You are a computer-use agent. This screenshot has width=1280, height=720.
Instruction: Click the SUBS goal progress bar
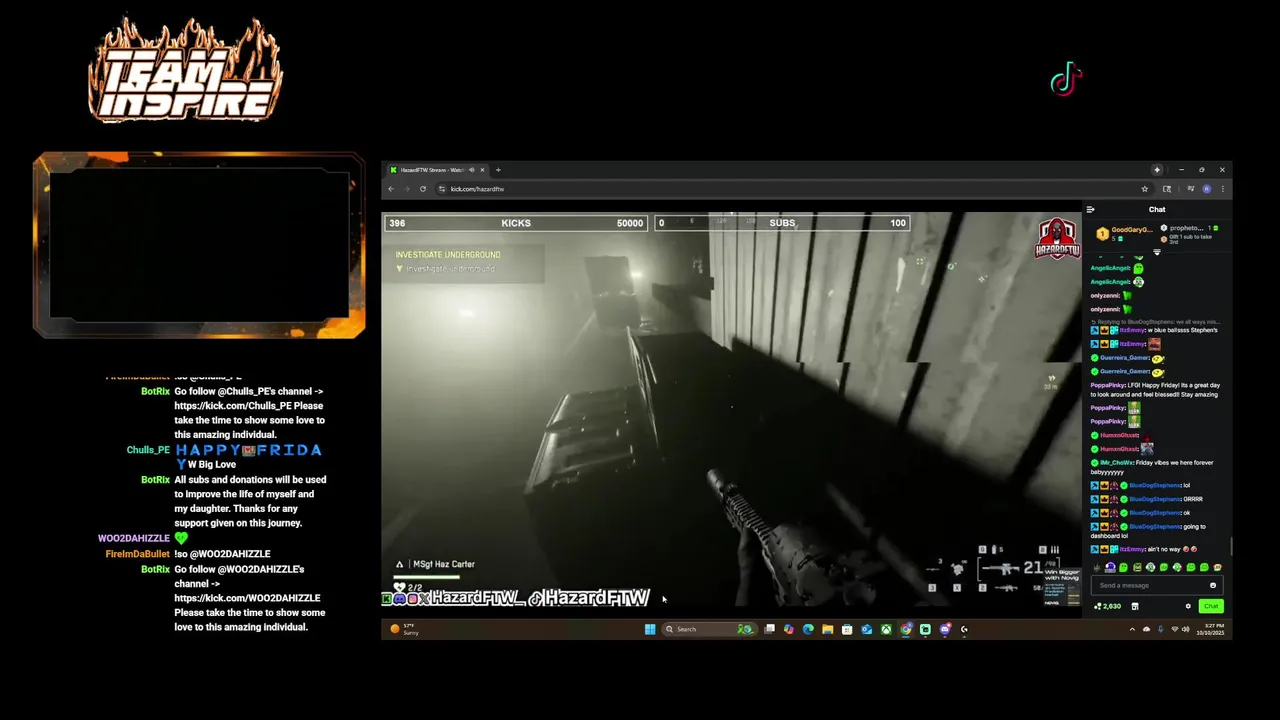point(782,223)
